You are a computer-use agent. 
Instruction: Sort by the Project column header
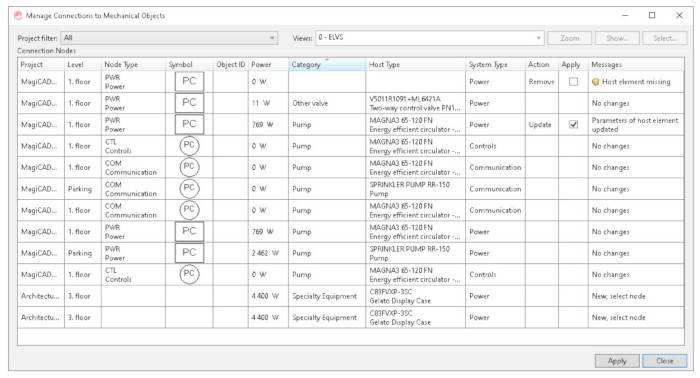[x=41, y=65]
